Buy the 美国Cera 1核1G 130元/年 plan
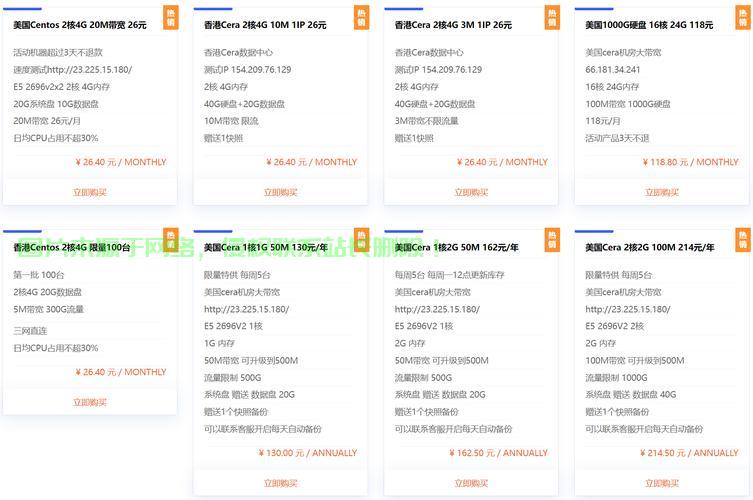The width and height of the screenshot is (753, 500). [x=280, y=483]
